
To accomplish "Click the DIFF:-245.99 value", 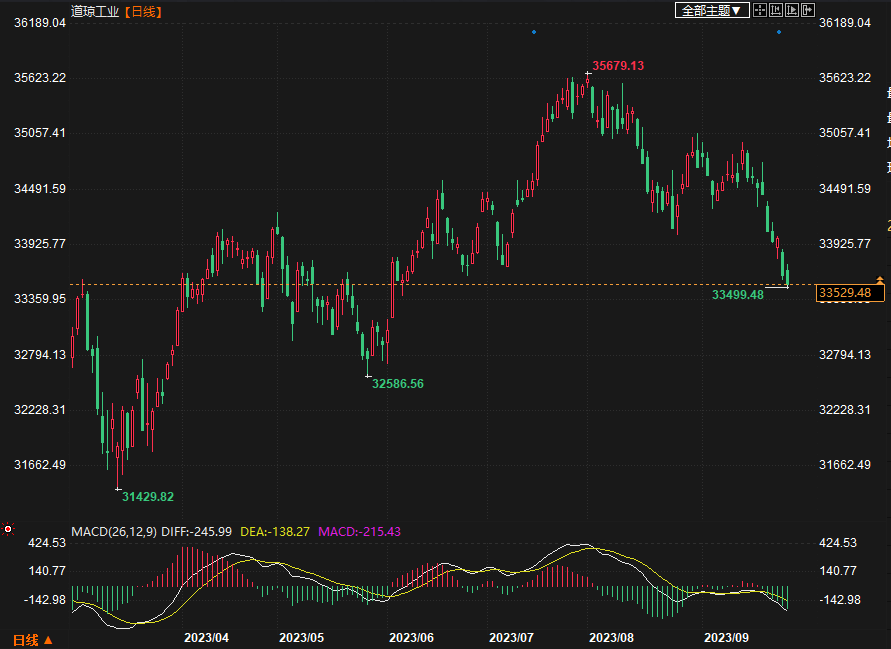I will 197,531.
